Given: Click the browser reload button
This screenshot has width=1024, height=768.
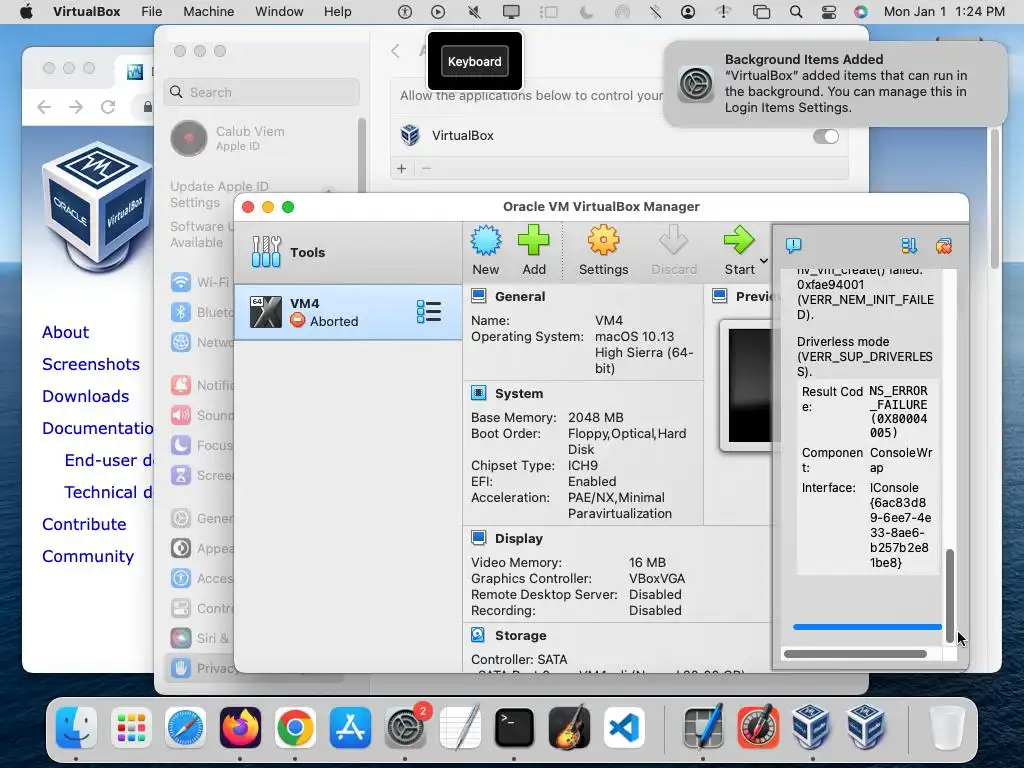Looking at the screenshot, I should pos(108,106).
